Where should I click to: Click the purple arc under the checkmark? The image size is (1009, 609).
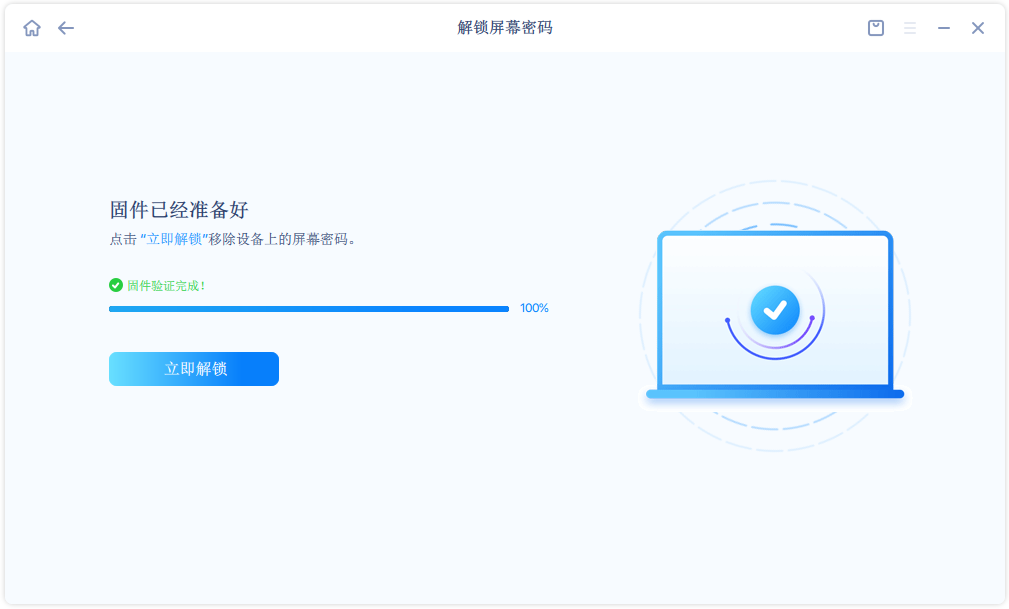tap(770, 350)
